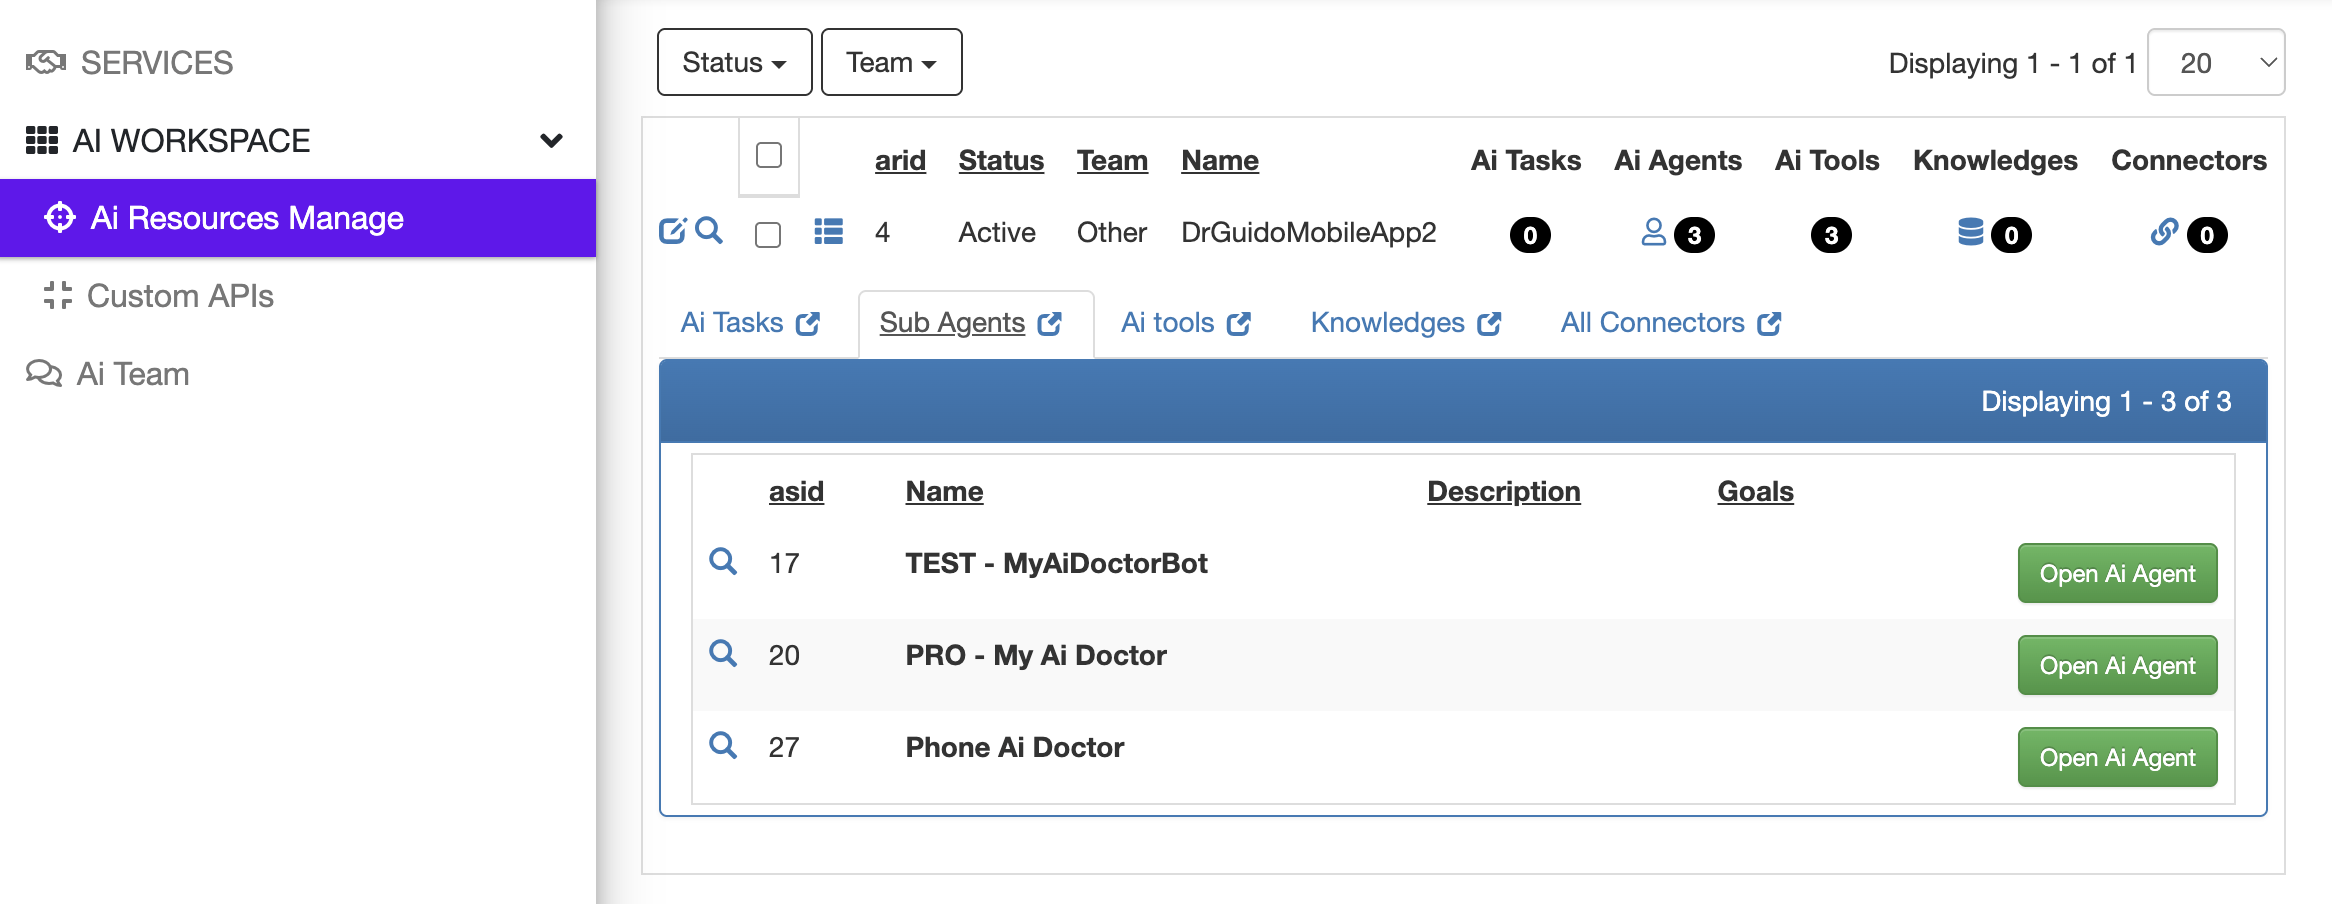Click the edit icon for DrGuidoMobileApp2 row
Image resolution: width=2332 pixels, height=904 pixels.
(672, 231)
